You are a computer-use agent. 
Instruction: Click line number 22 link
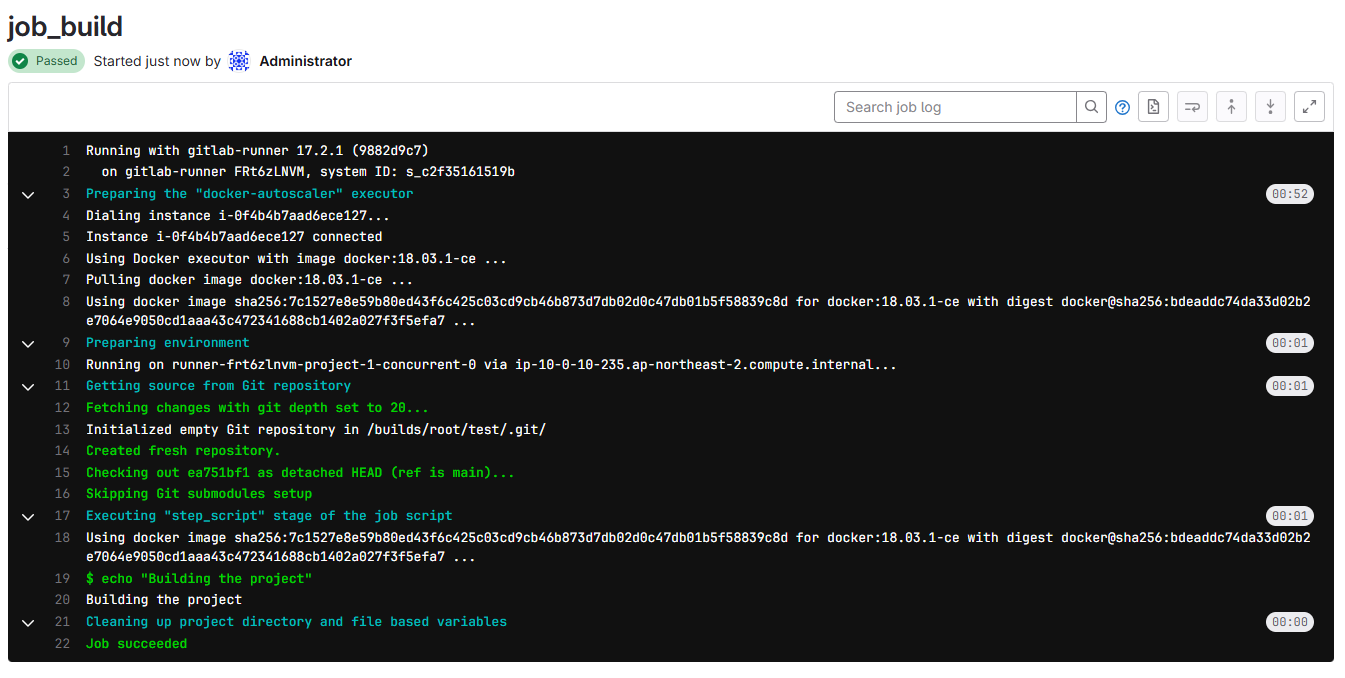pyautogui.click(x=62, y=644)
